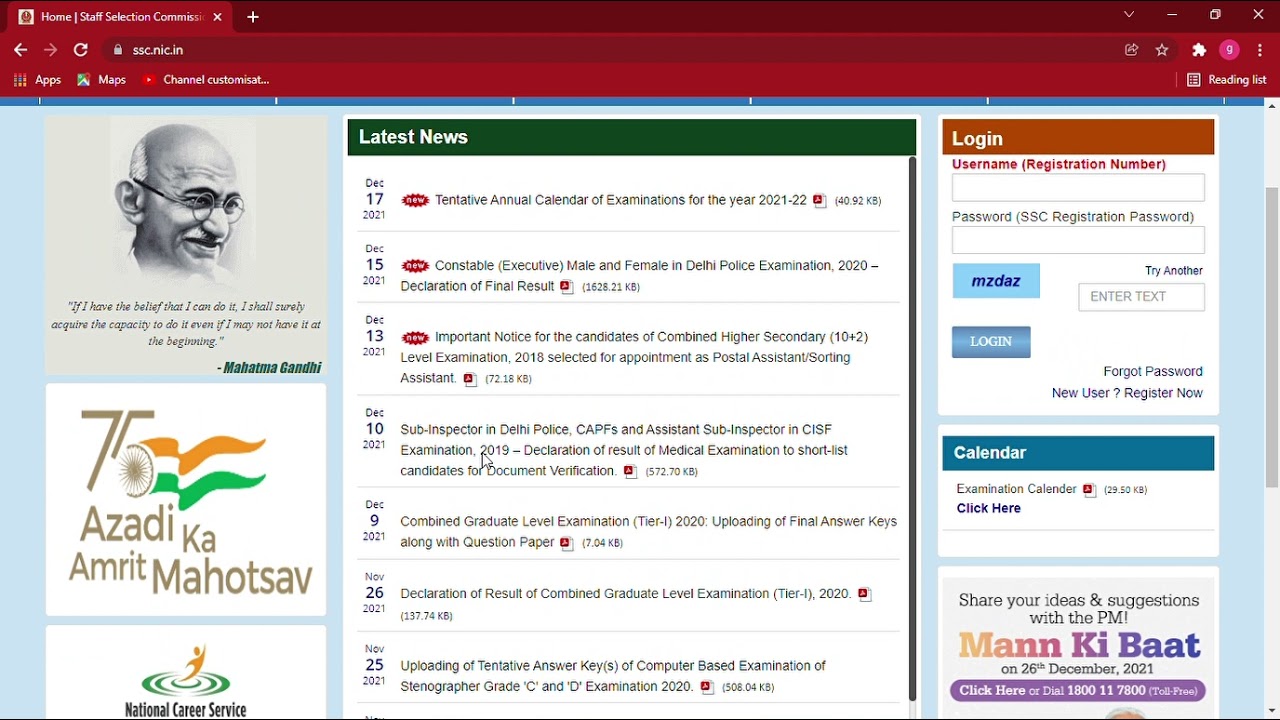Click the LOGIN button

tap(991, 342)
